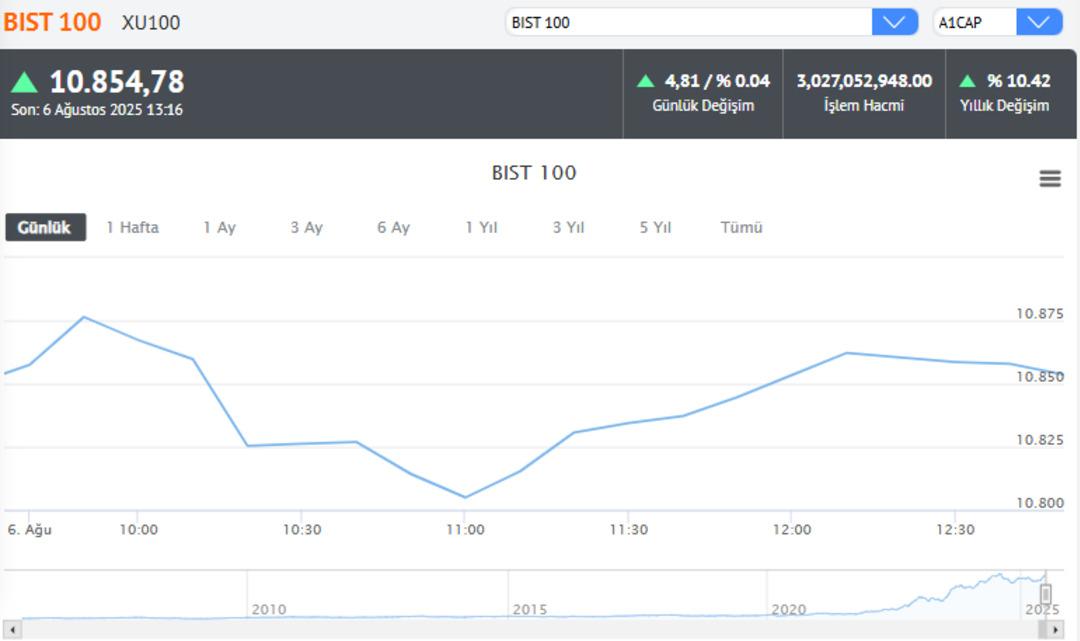Click the 2020 navigator year marker
Image resolution: width=1080 pixels, height=641 pixels.
789,609
